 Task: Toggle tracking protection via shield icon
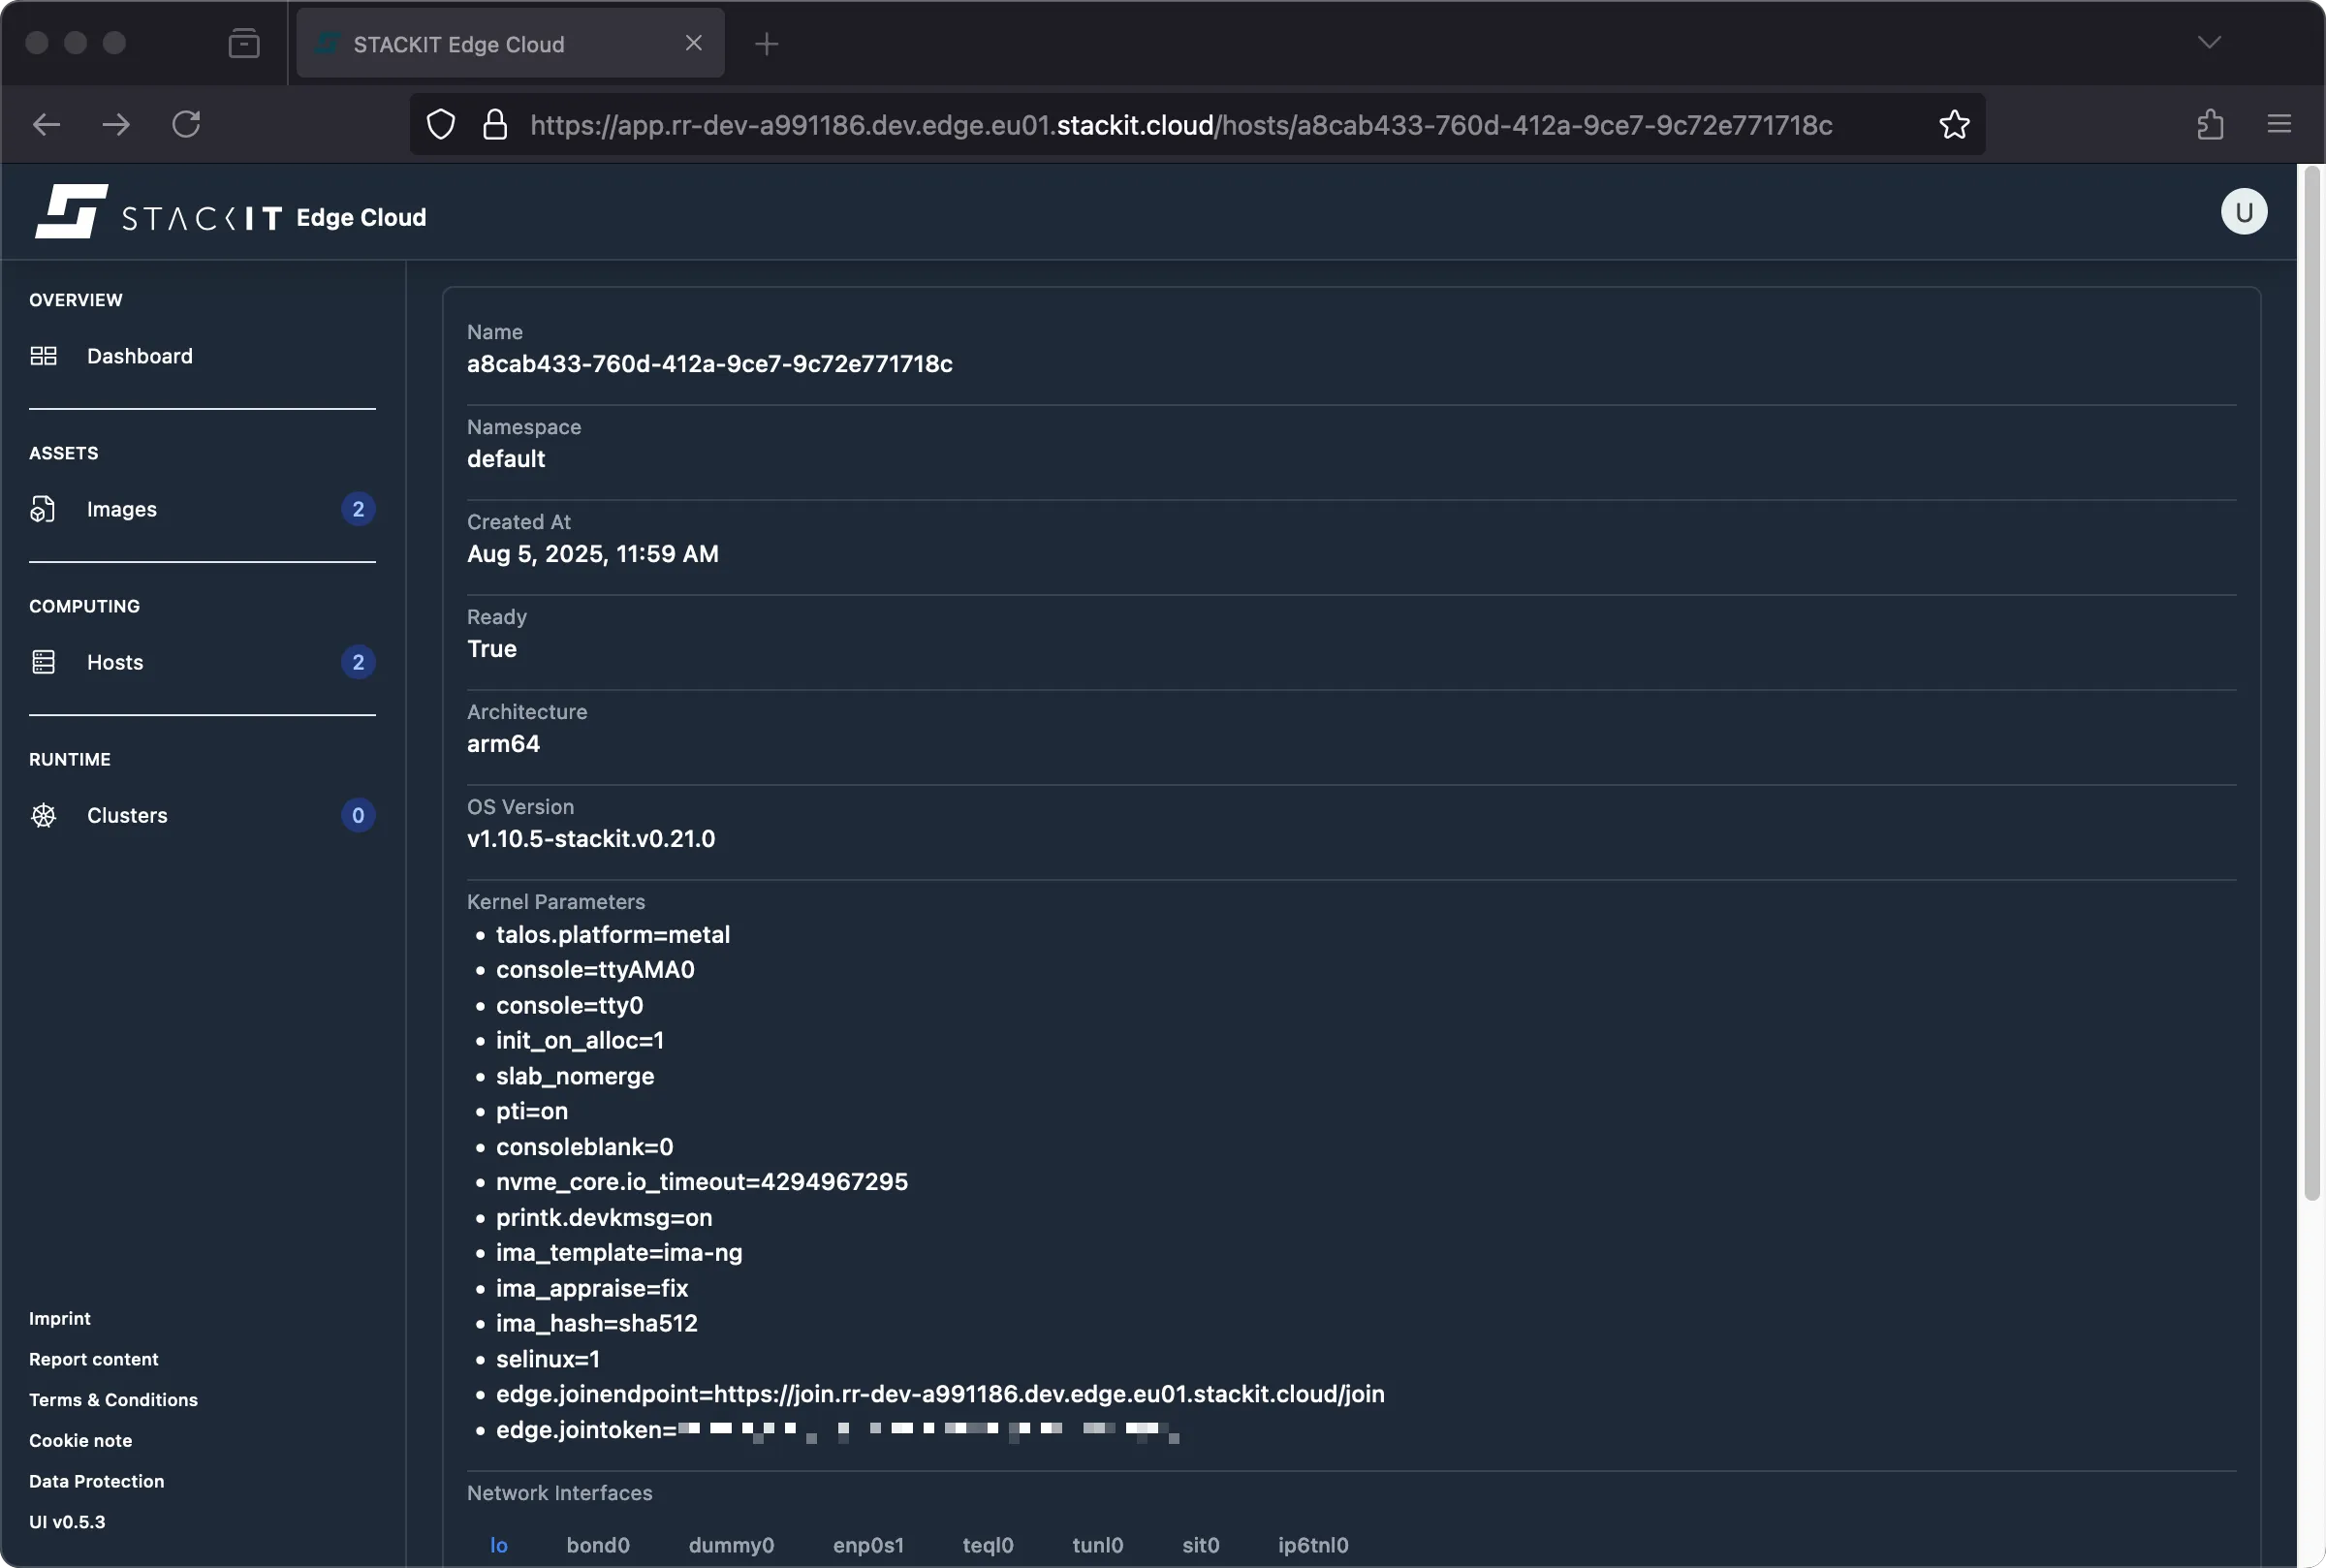point(440,123)
